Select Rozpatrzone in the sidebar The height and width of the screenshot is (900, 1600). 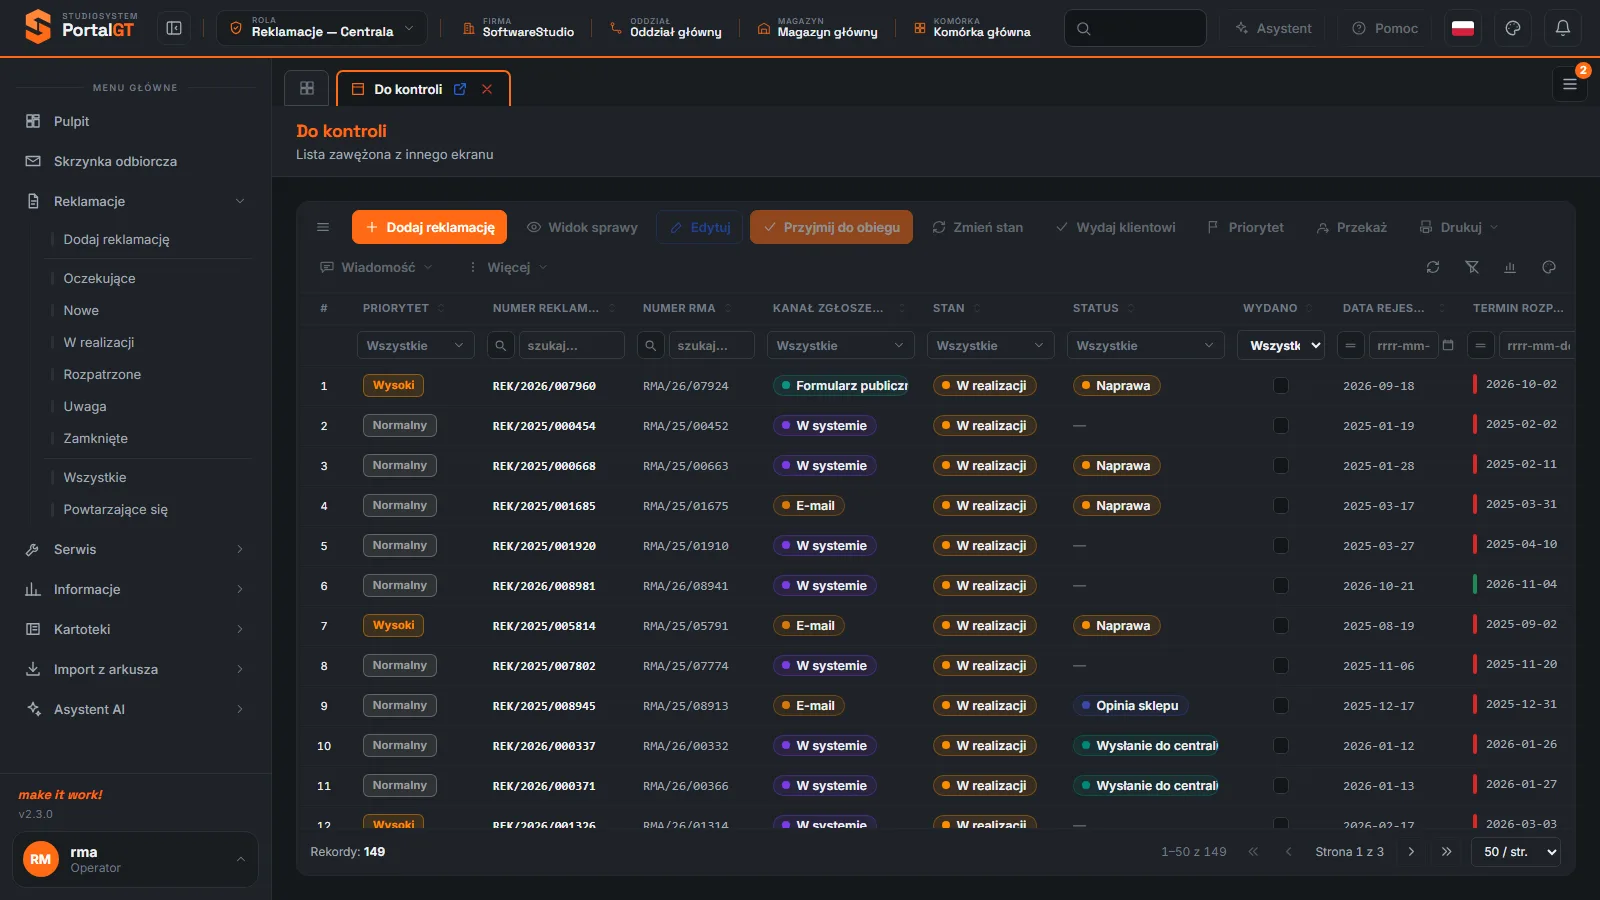click(x=102, y=374)
